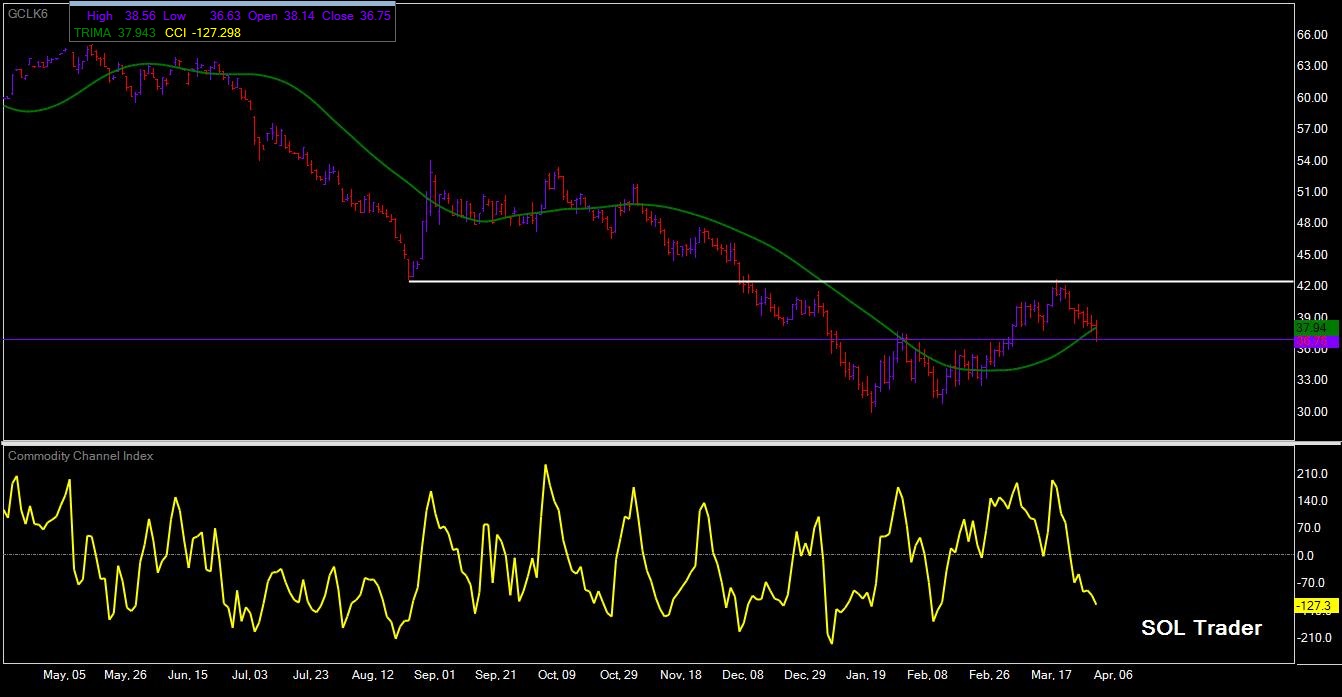Screen dimensions: 1342x697
Task: Click the Commodity Channel Index pane title
Action: click(81, 456)
